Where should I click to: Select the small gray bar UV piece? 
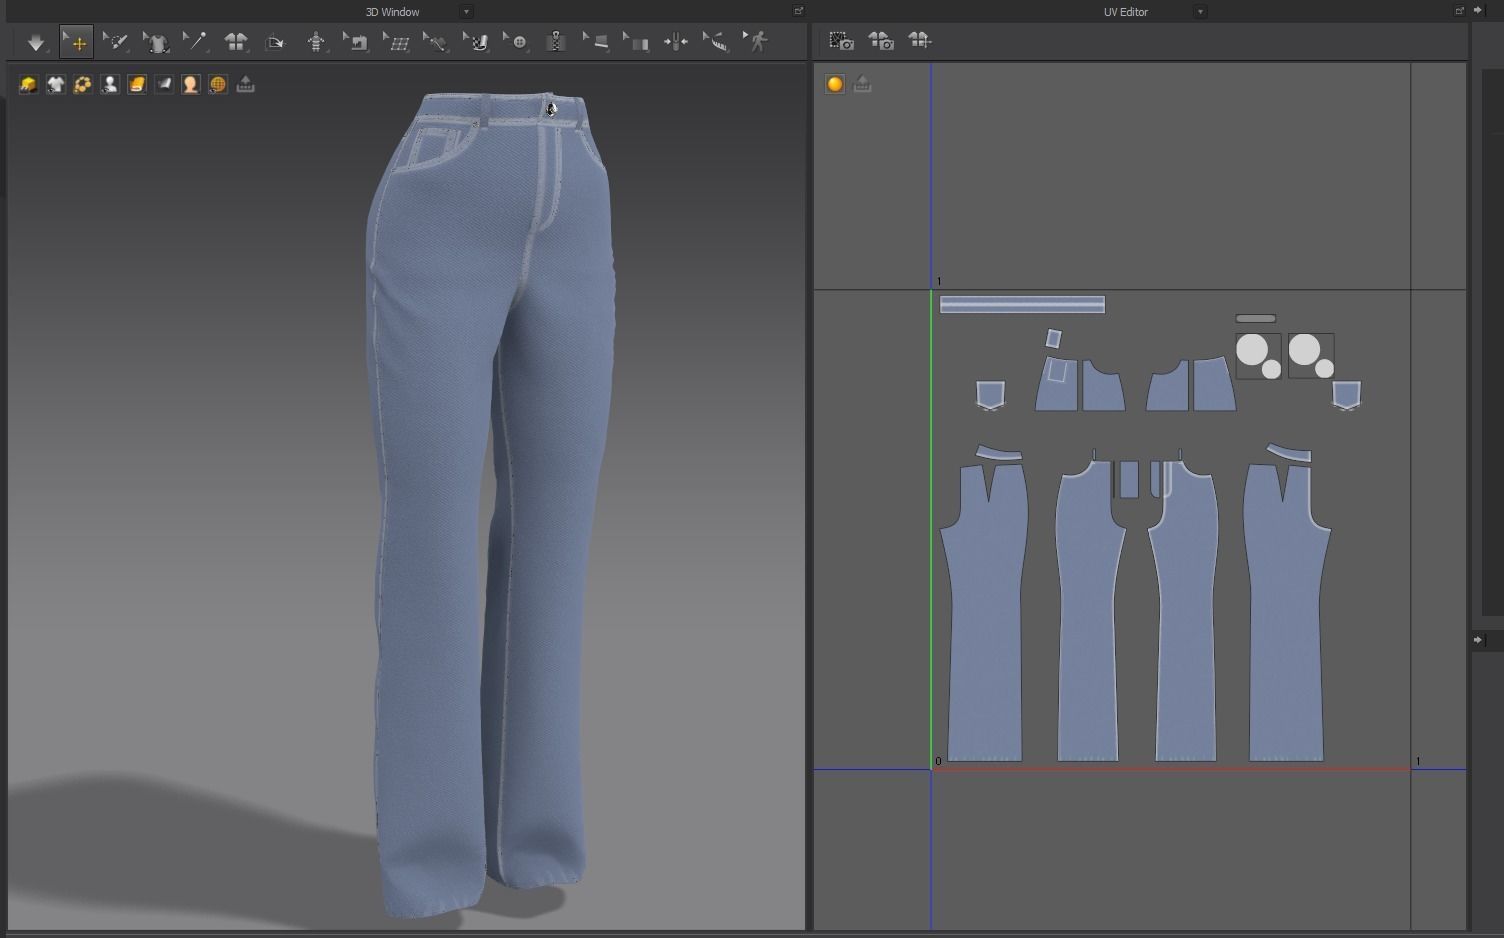pyautogui.click(x=1255, y=319)
